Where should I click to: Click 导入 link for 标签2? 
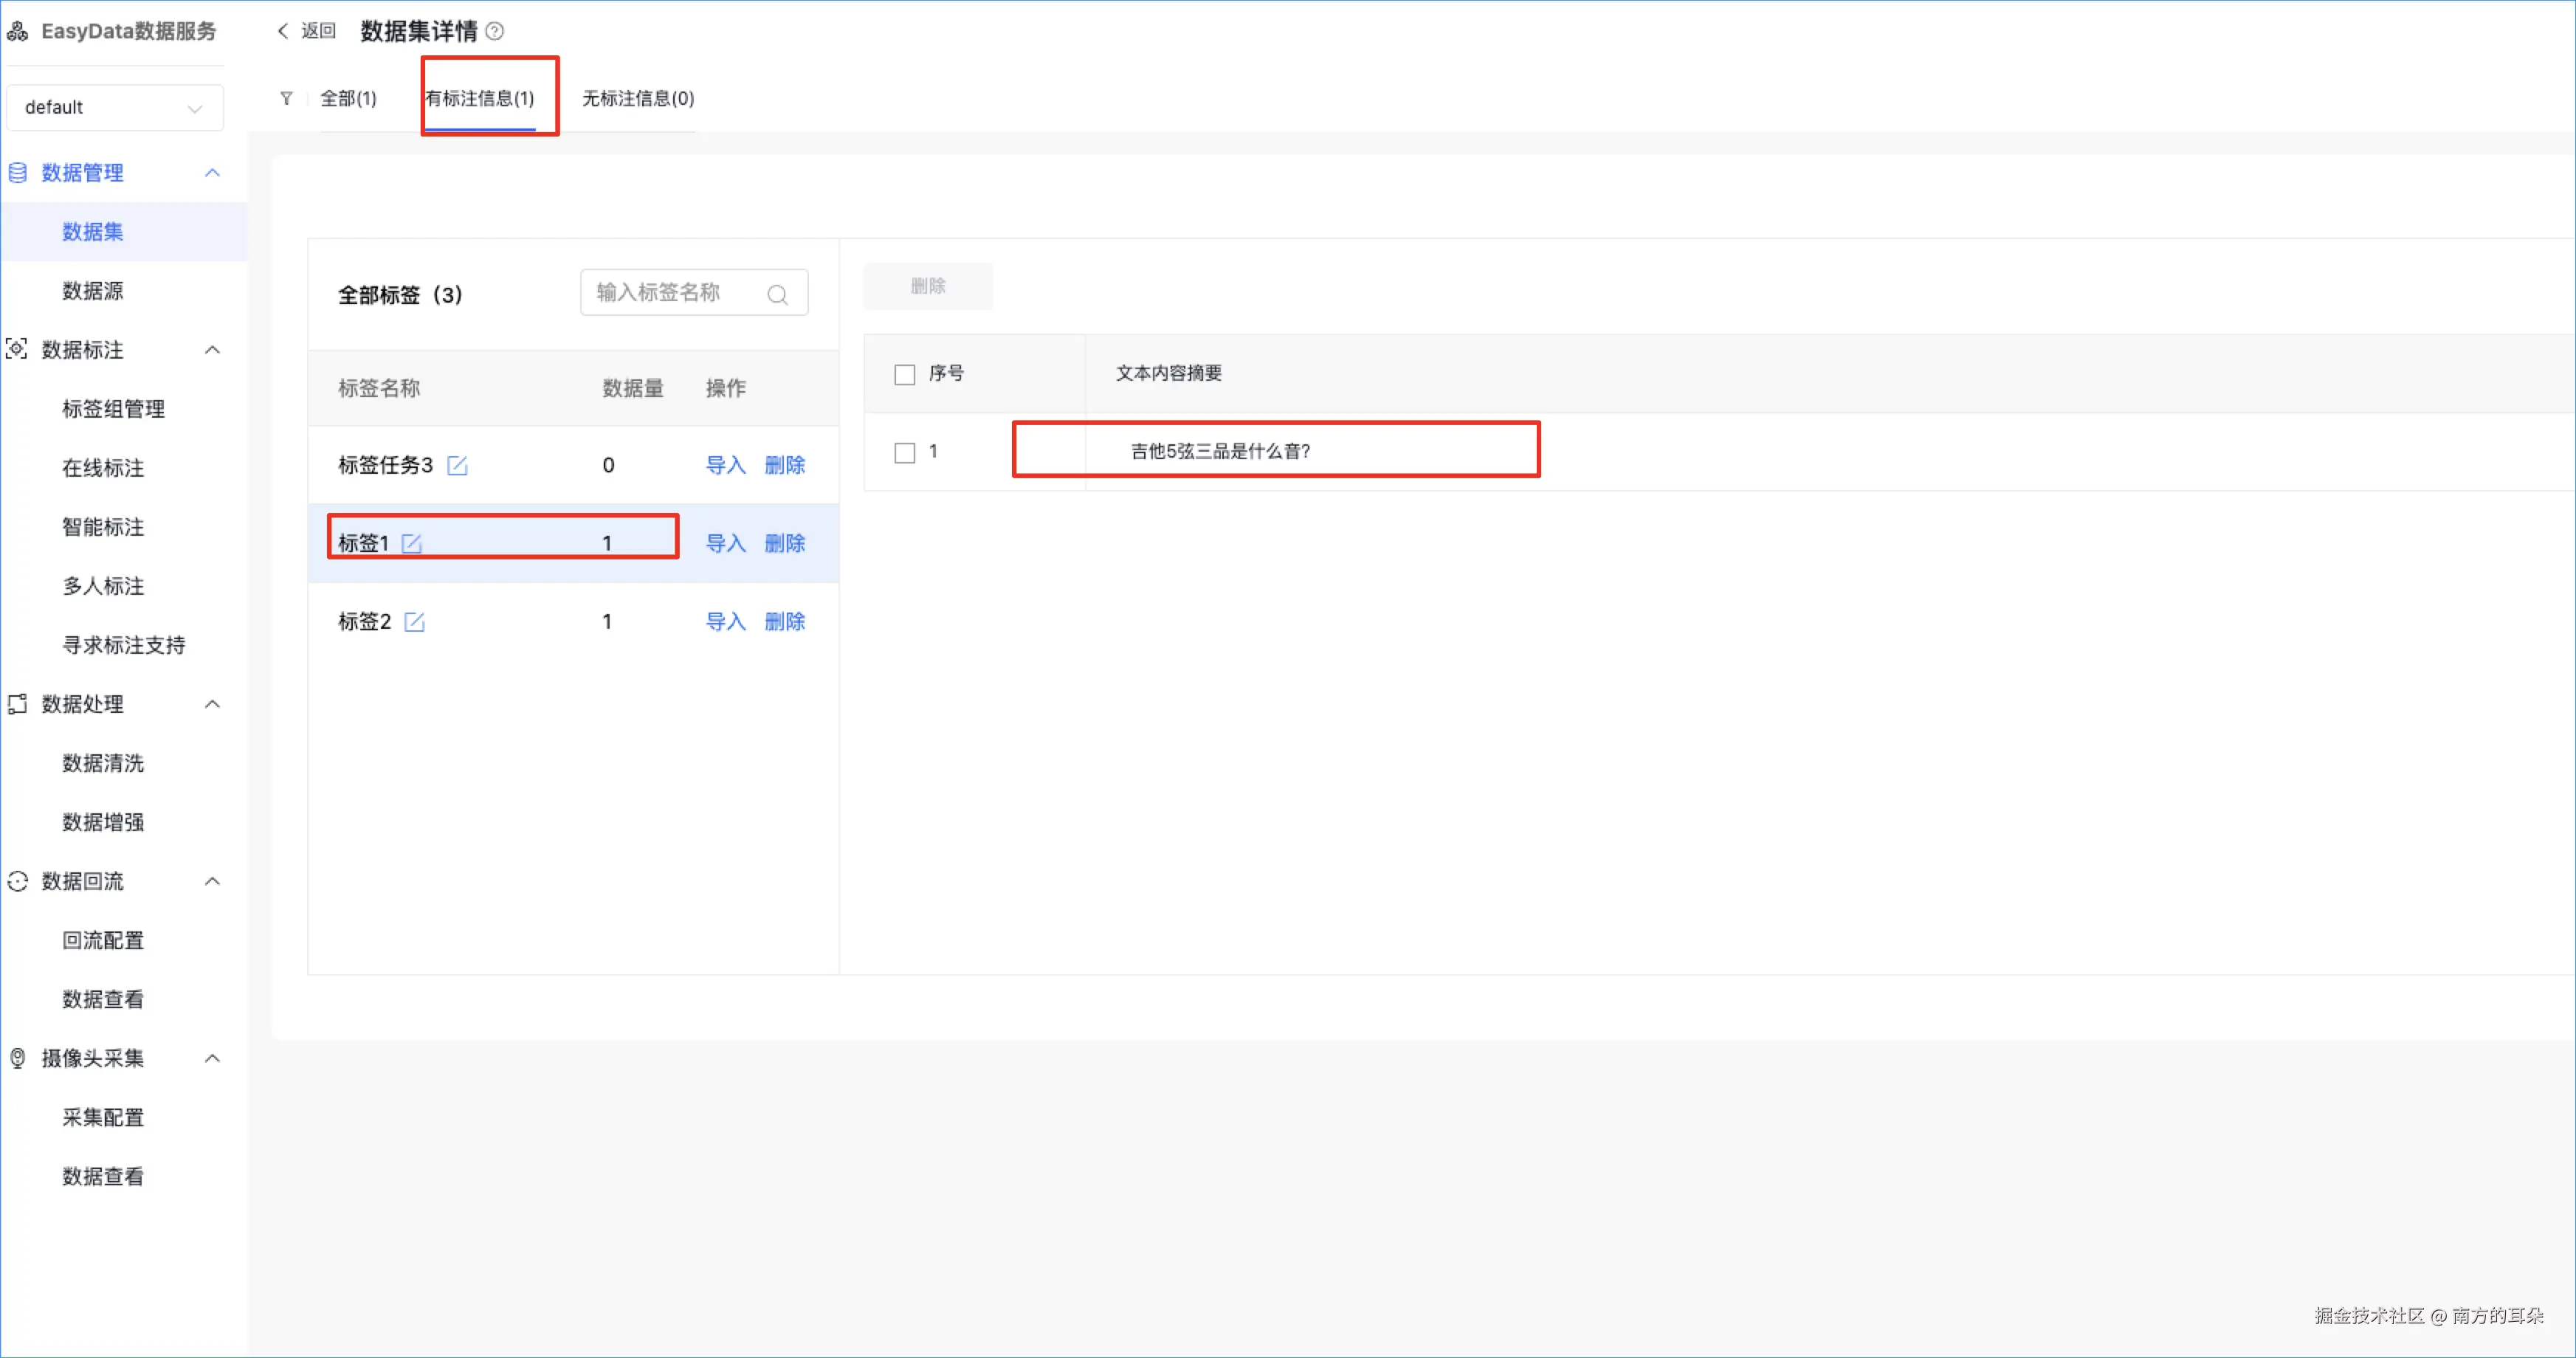725,622
